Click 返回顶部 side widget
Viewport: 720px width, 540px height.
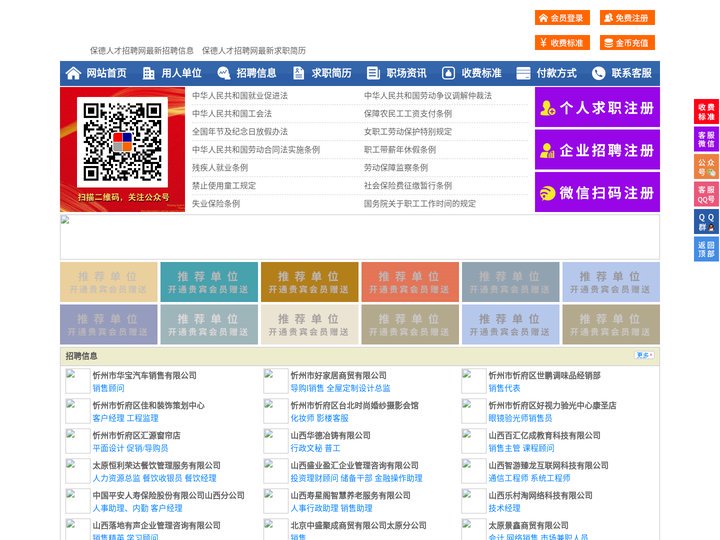click(706, 249)
